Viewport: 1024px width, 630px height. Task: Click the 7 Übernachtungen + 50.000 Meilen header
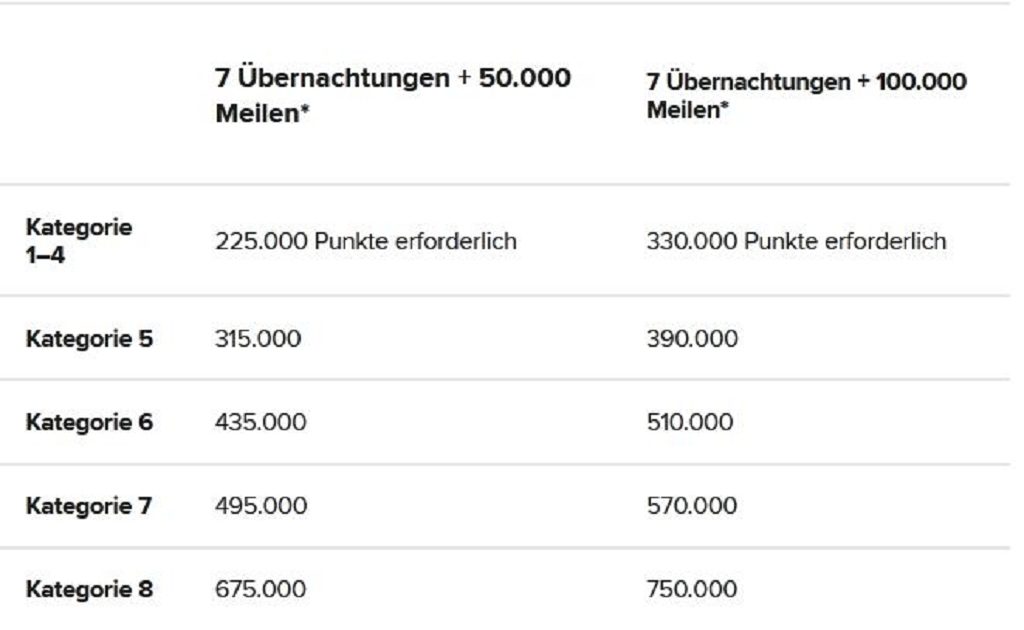392,95
